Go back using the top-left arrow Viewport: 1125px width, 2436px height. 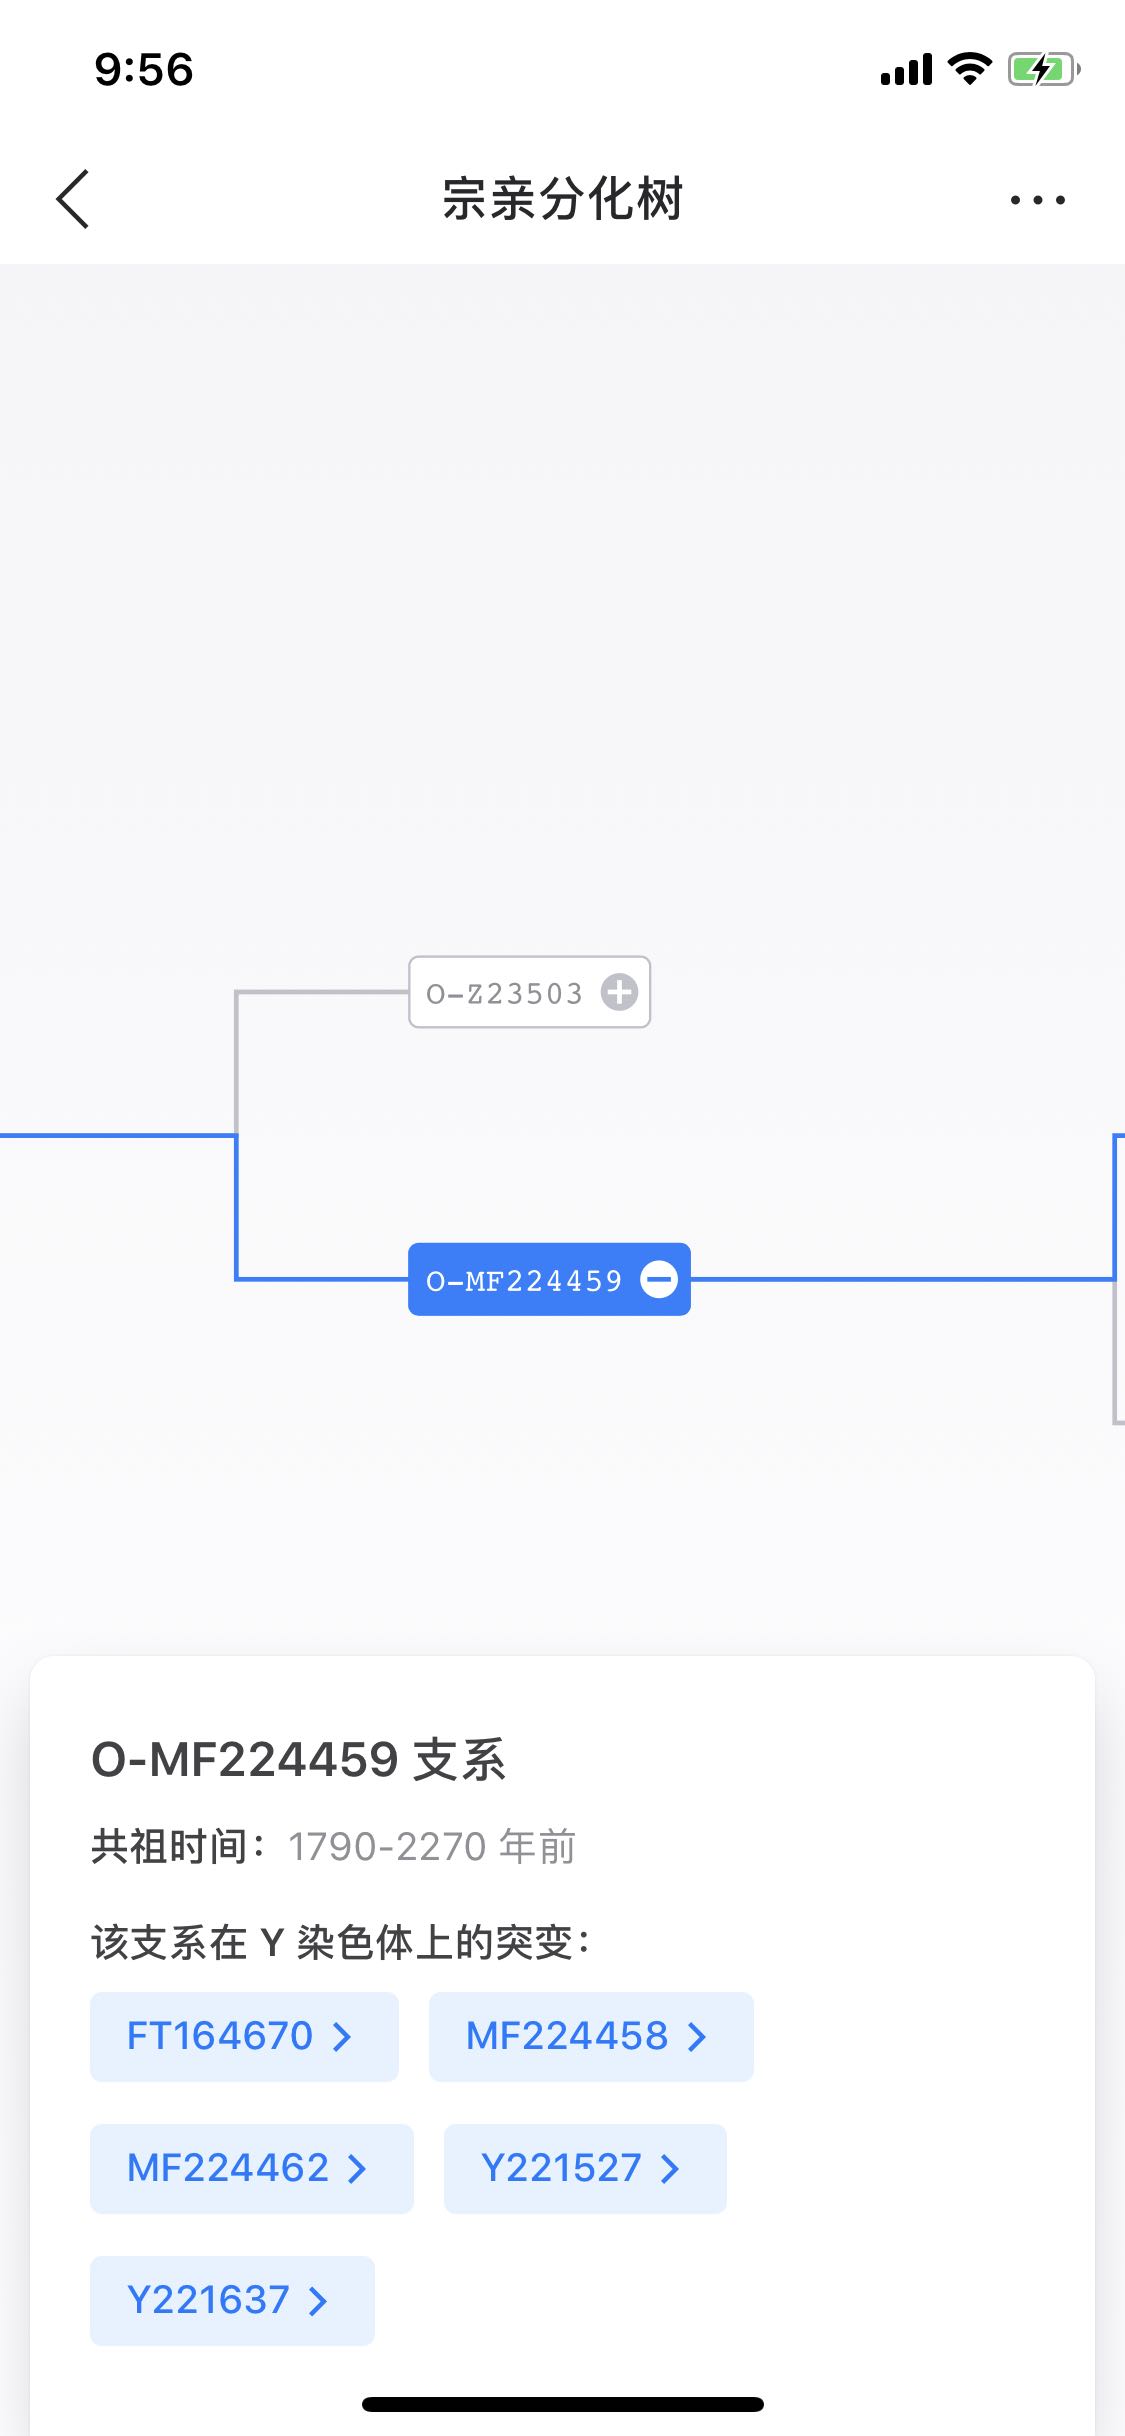coord(73,199)
